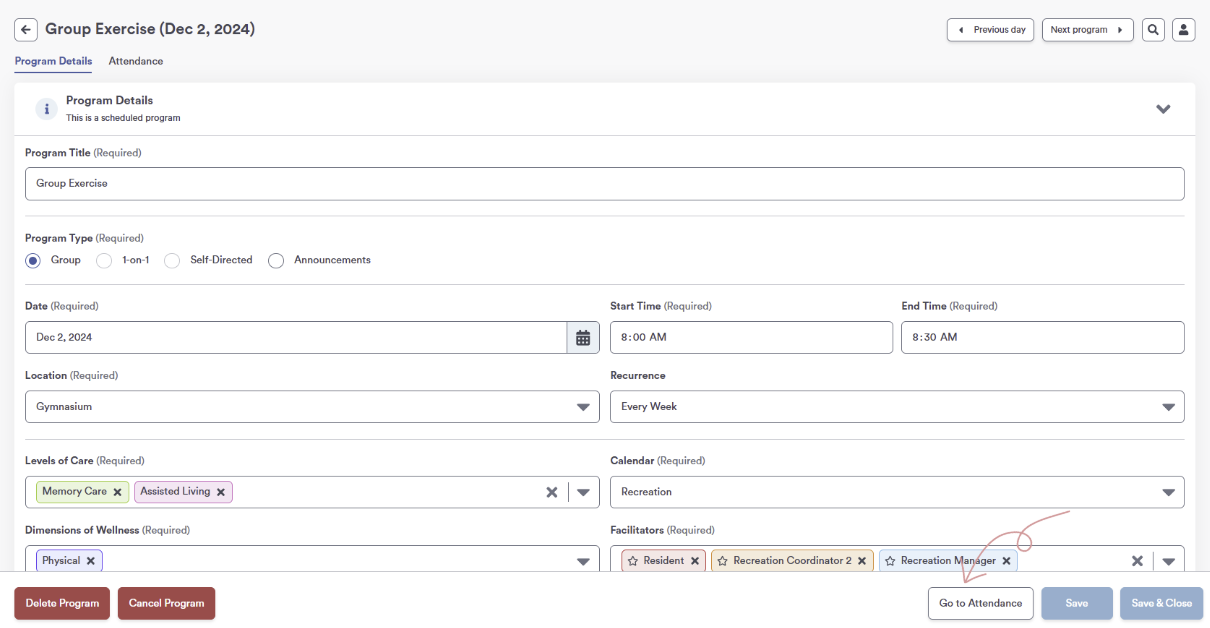Open the search magnifier icon
Viewport: 1210px width, 628px height.
pos(1153,29)
